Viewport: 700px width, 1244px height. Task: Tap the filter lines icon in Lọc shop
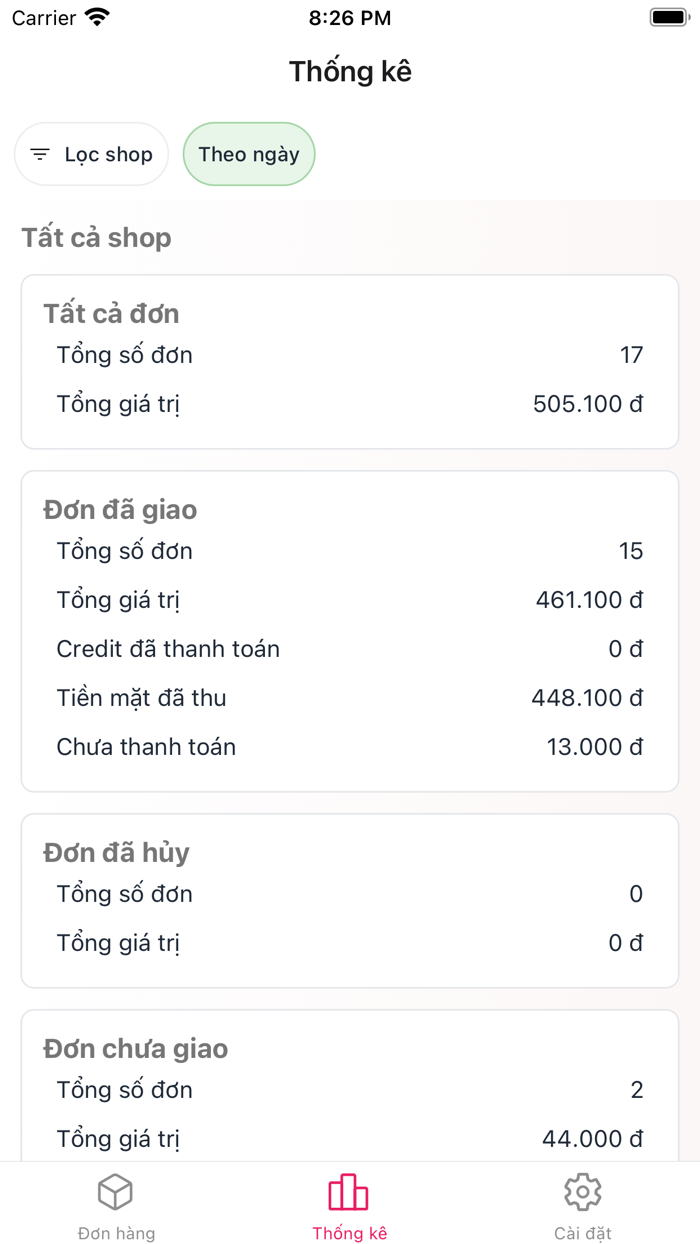pos(40,155)
